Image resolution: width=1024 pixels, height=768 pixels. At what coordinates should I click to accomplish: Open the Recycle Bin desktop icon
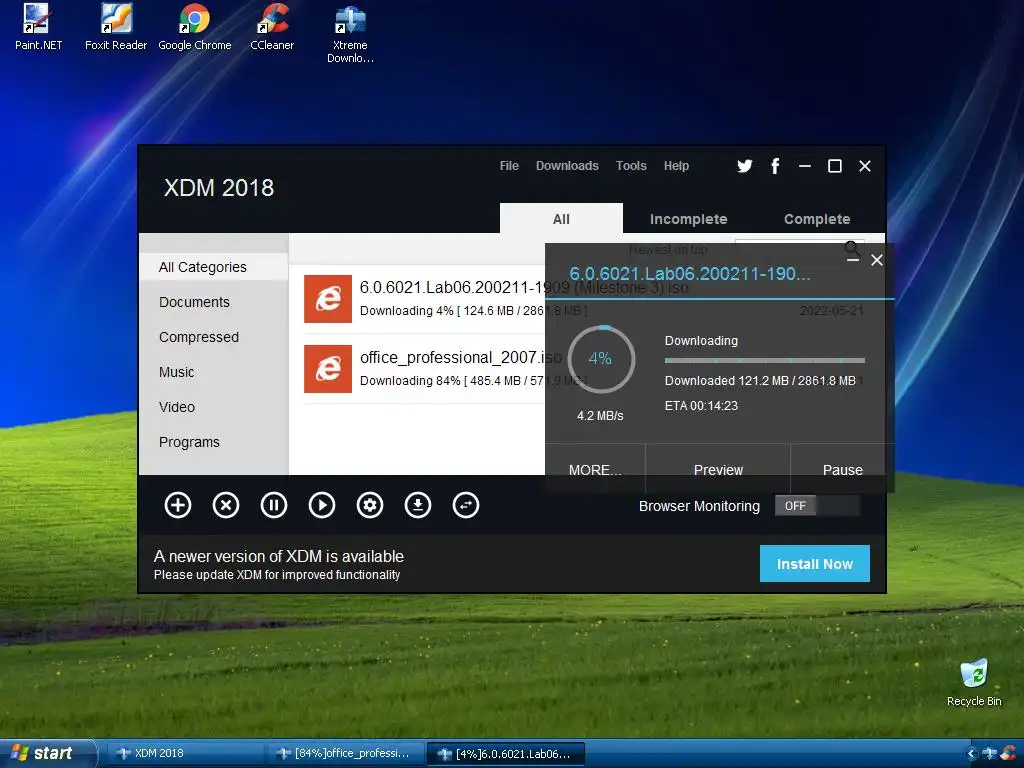974,682
